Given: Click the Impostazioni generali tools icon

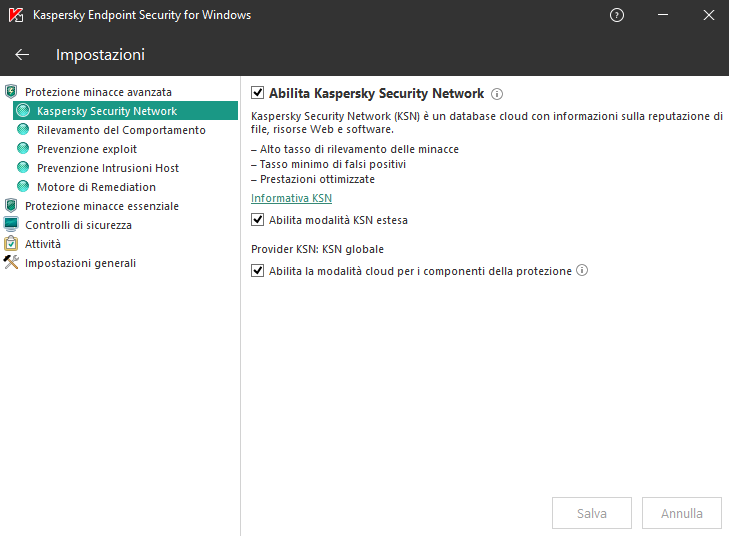Looking at the screenshot, I should point(11,262).
